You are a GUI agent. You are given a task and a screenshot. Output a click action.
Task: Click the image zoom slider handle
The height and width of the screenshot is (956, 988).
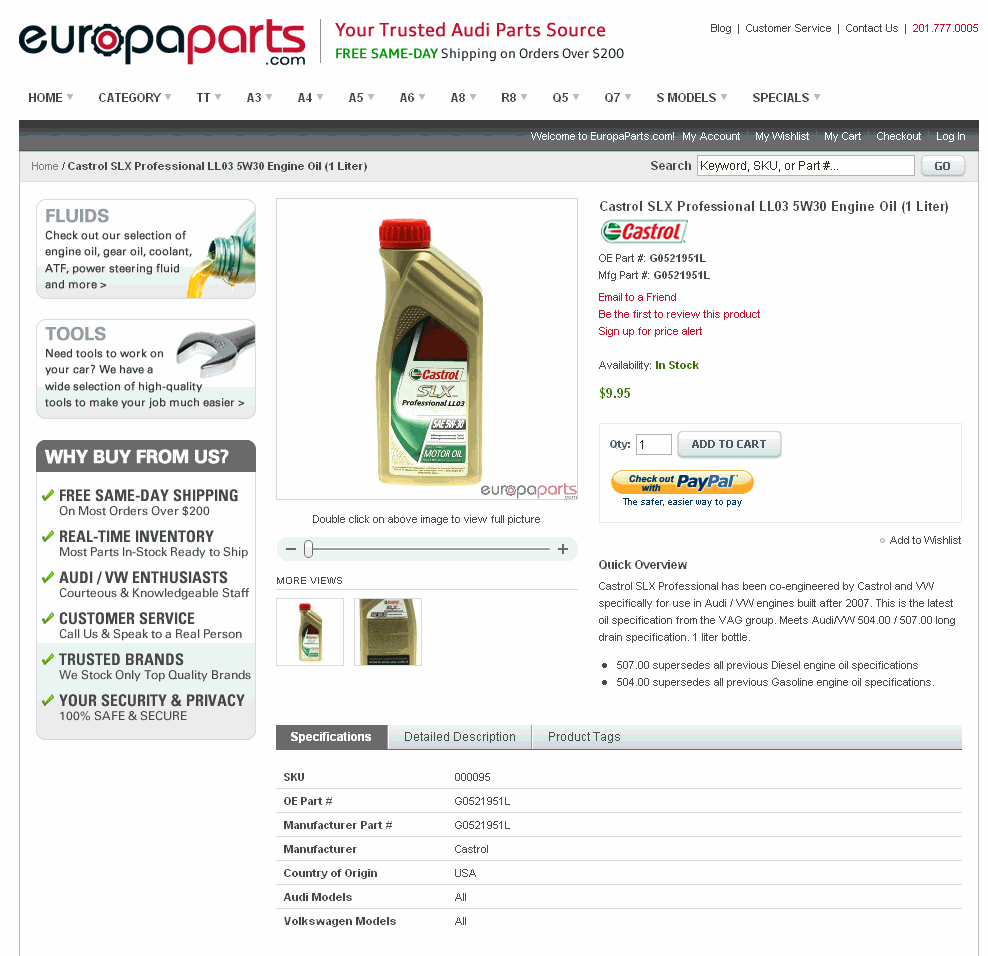(x=308, y=549)
